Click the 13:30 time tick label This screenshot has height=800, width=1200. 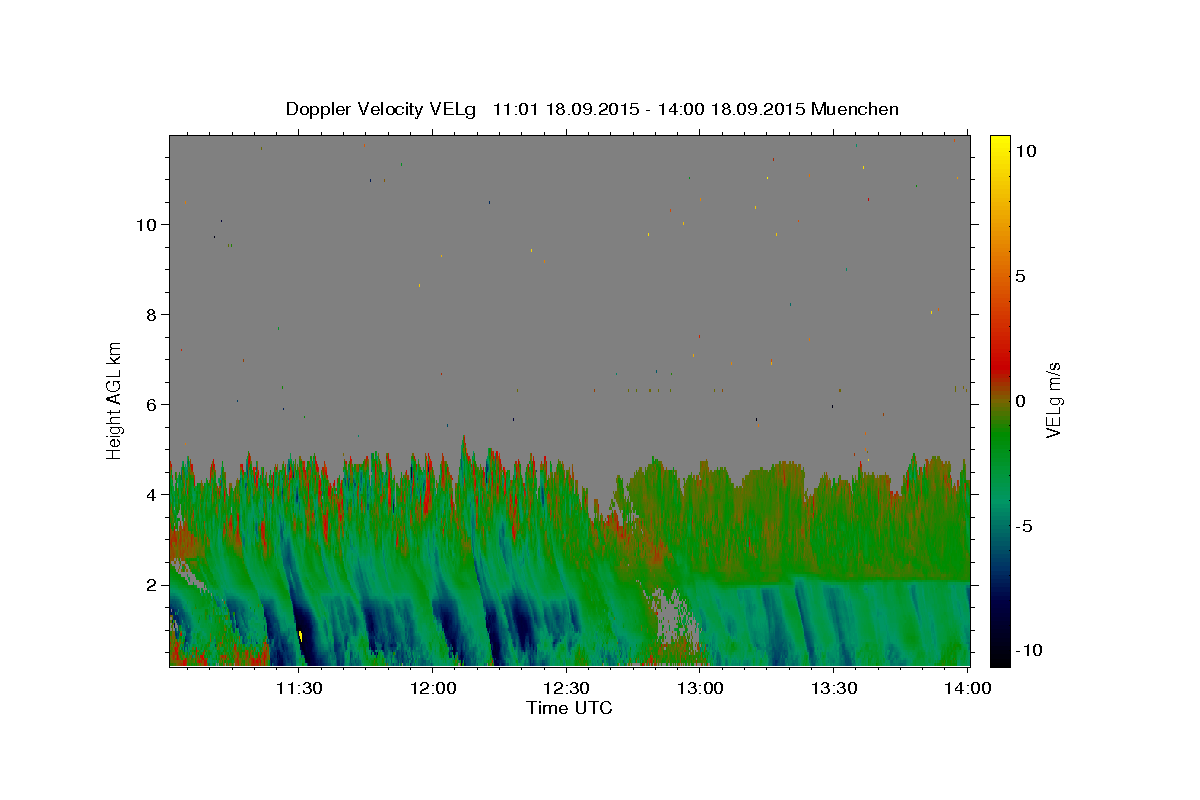pyautogui.click(x=835, y=688)
